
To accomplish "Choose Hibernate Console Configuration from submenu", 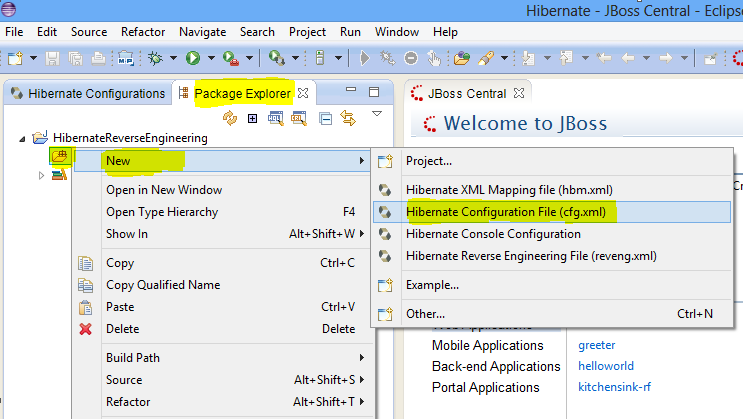I will point(552,234).
